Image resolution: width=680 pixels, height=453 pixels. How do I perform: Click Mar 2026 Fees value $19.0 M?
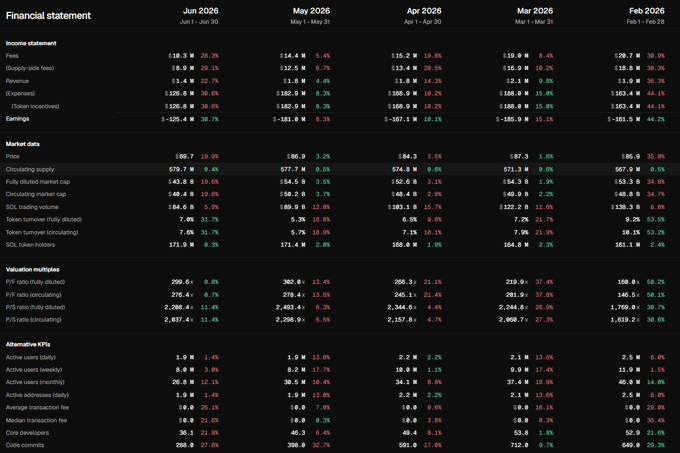[515, 56]
